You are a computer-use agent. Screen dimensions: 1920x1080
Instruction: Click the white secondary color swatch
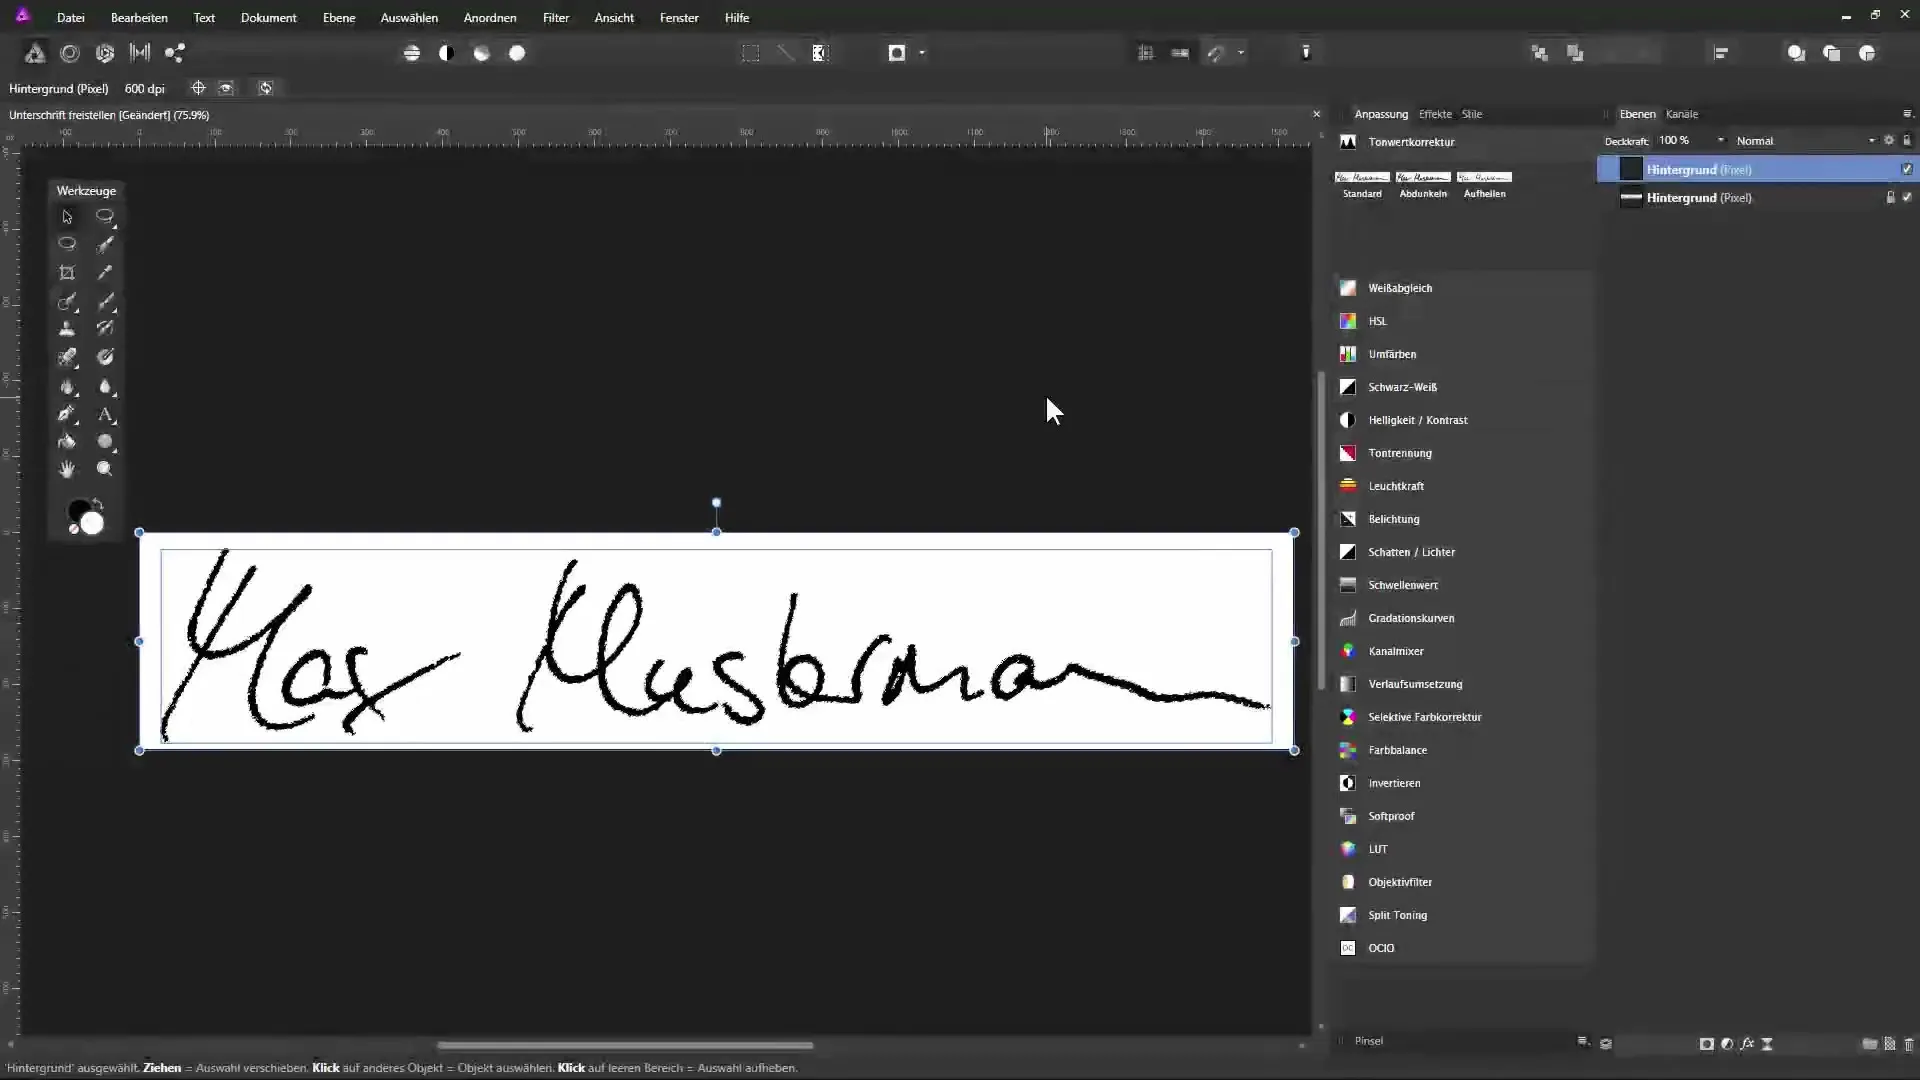pyautogui.click(x=93, y=524)
